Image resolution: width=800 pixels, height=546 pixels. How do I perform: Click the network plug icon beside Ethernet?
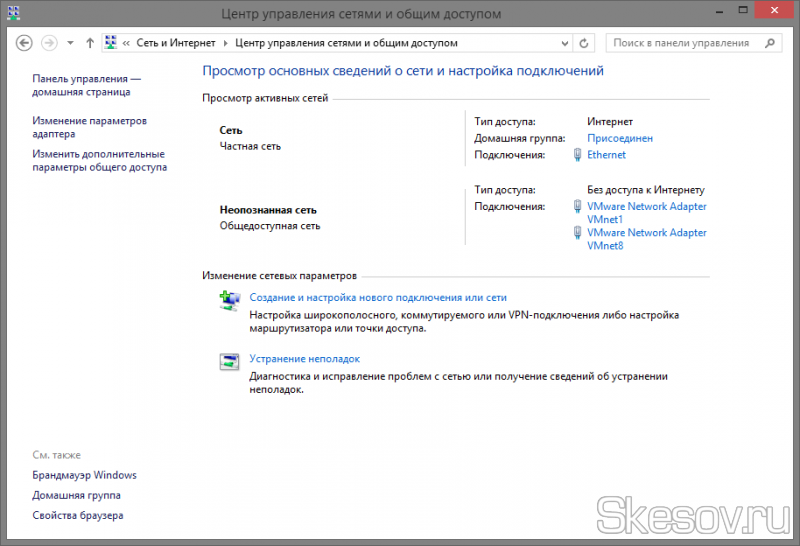[x=578, y=155]
